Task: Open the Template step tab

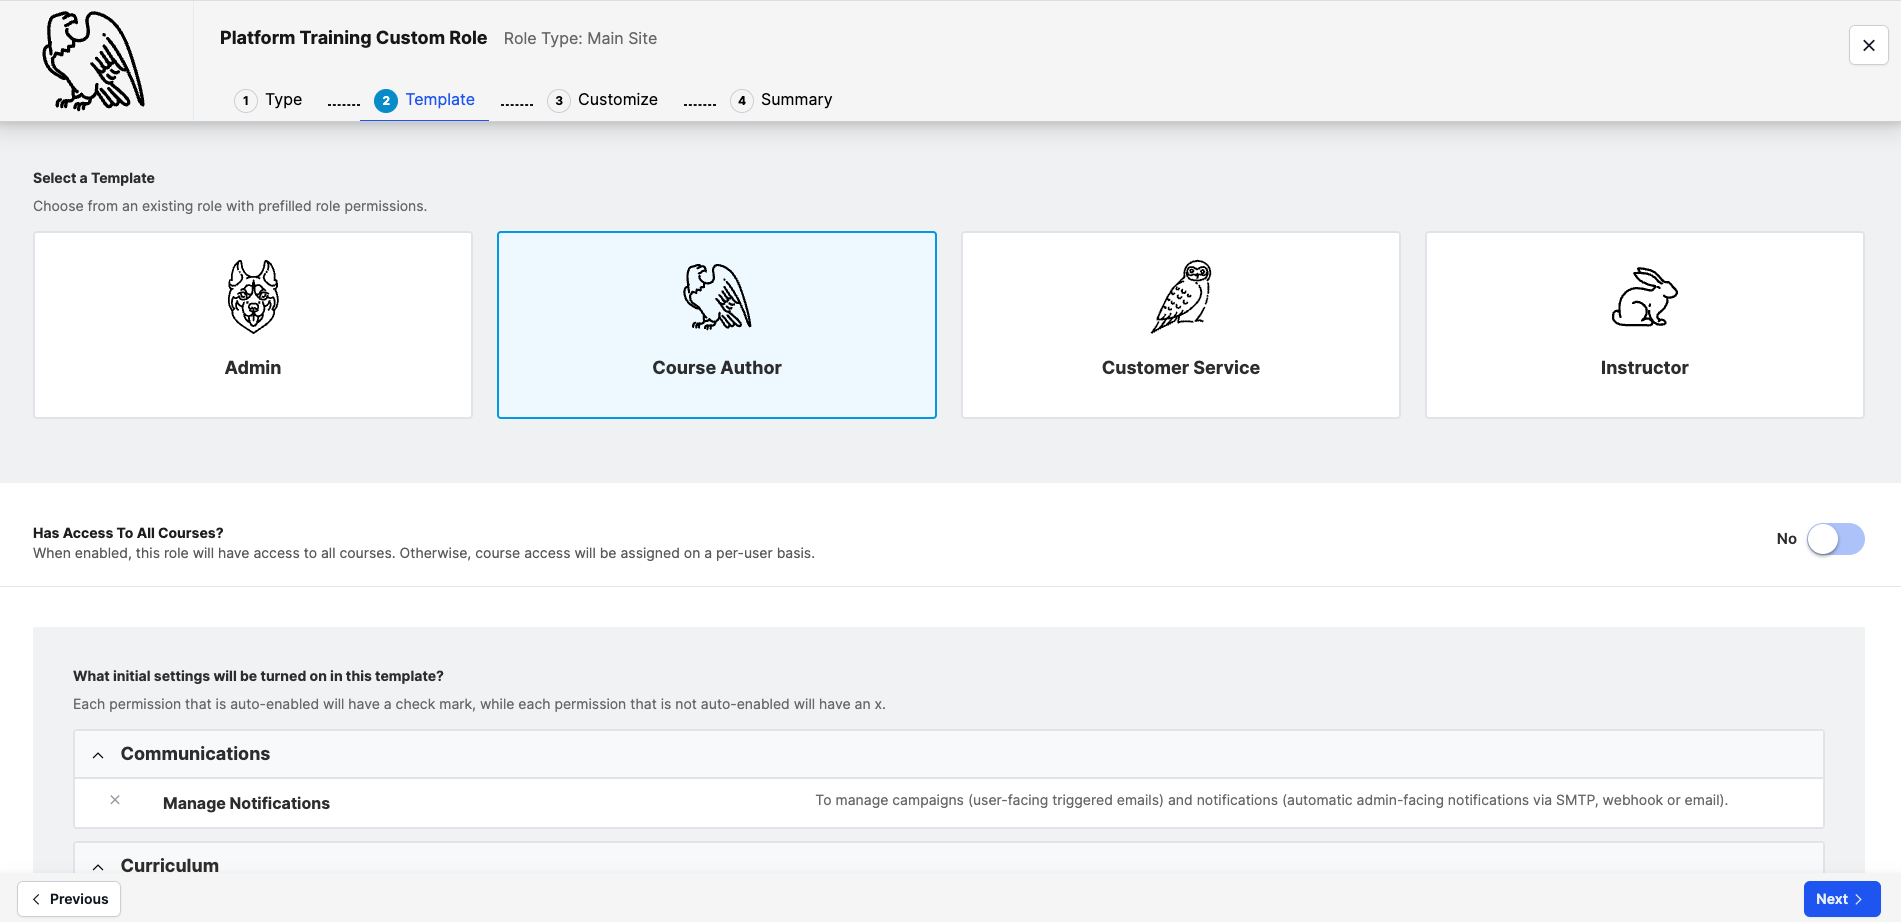Action: (424, 100)
